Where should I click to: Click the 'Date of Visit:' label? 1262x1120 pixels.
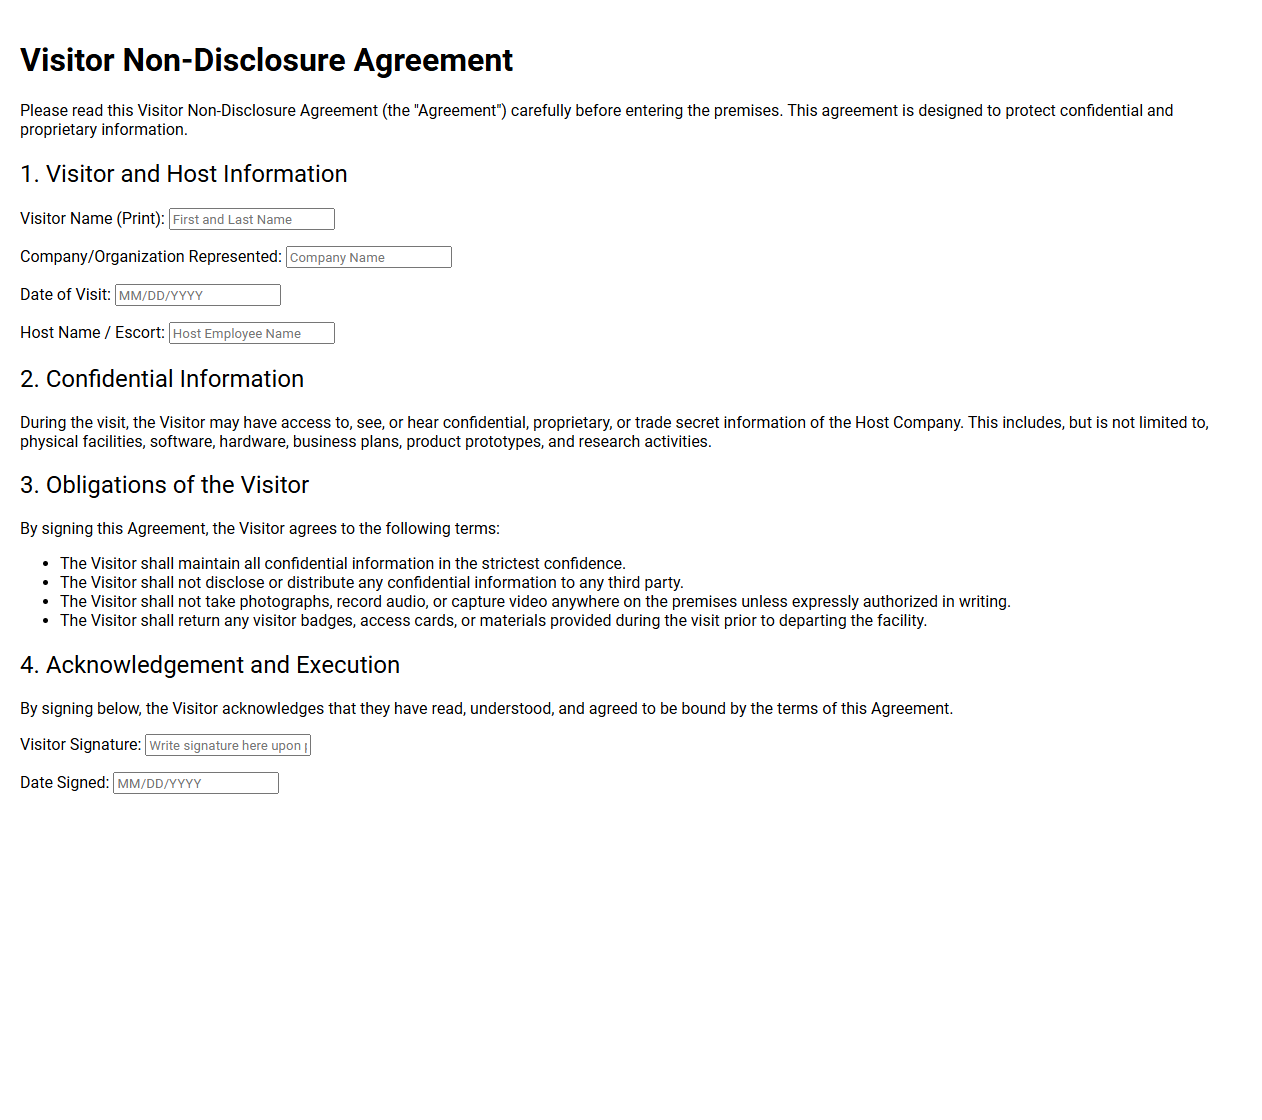65,295
